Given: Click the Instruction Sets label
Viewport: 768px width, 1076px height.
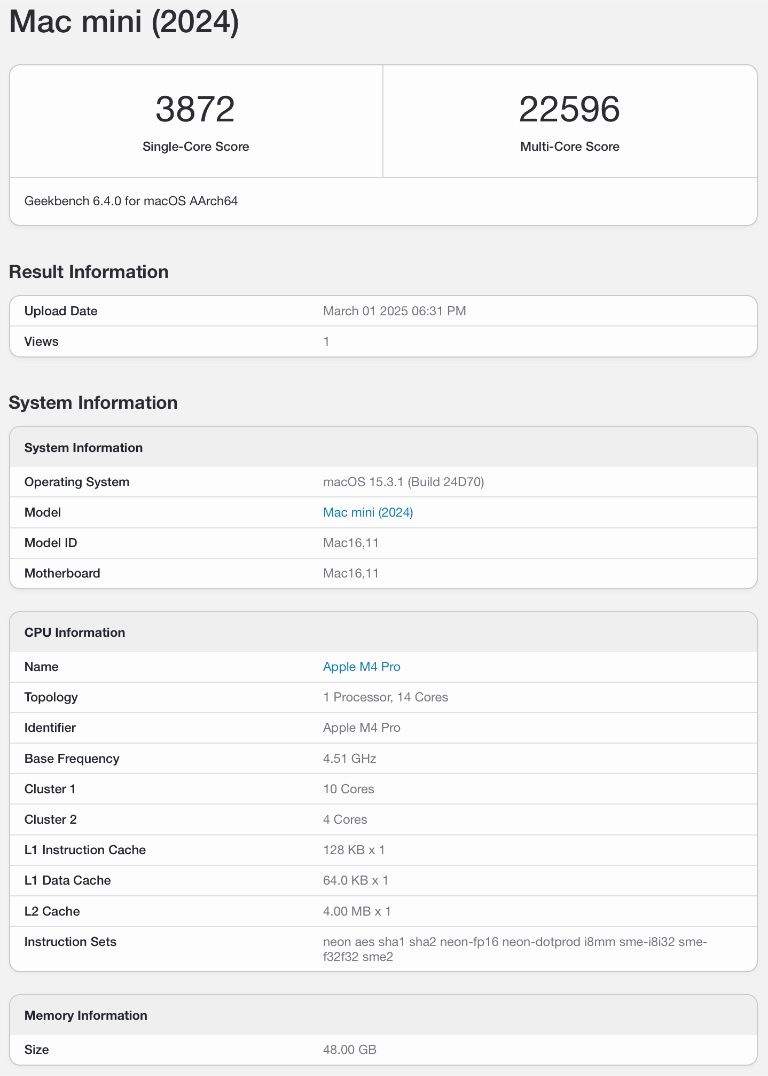Looking at the screenshot, I should coord(70,942).
